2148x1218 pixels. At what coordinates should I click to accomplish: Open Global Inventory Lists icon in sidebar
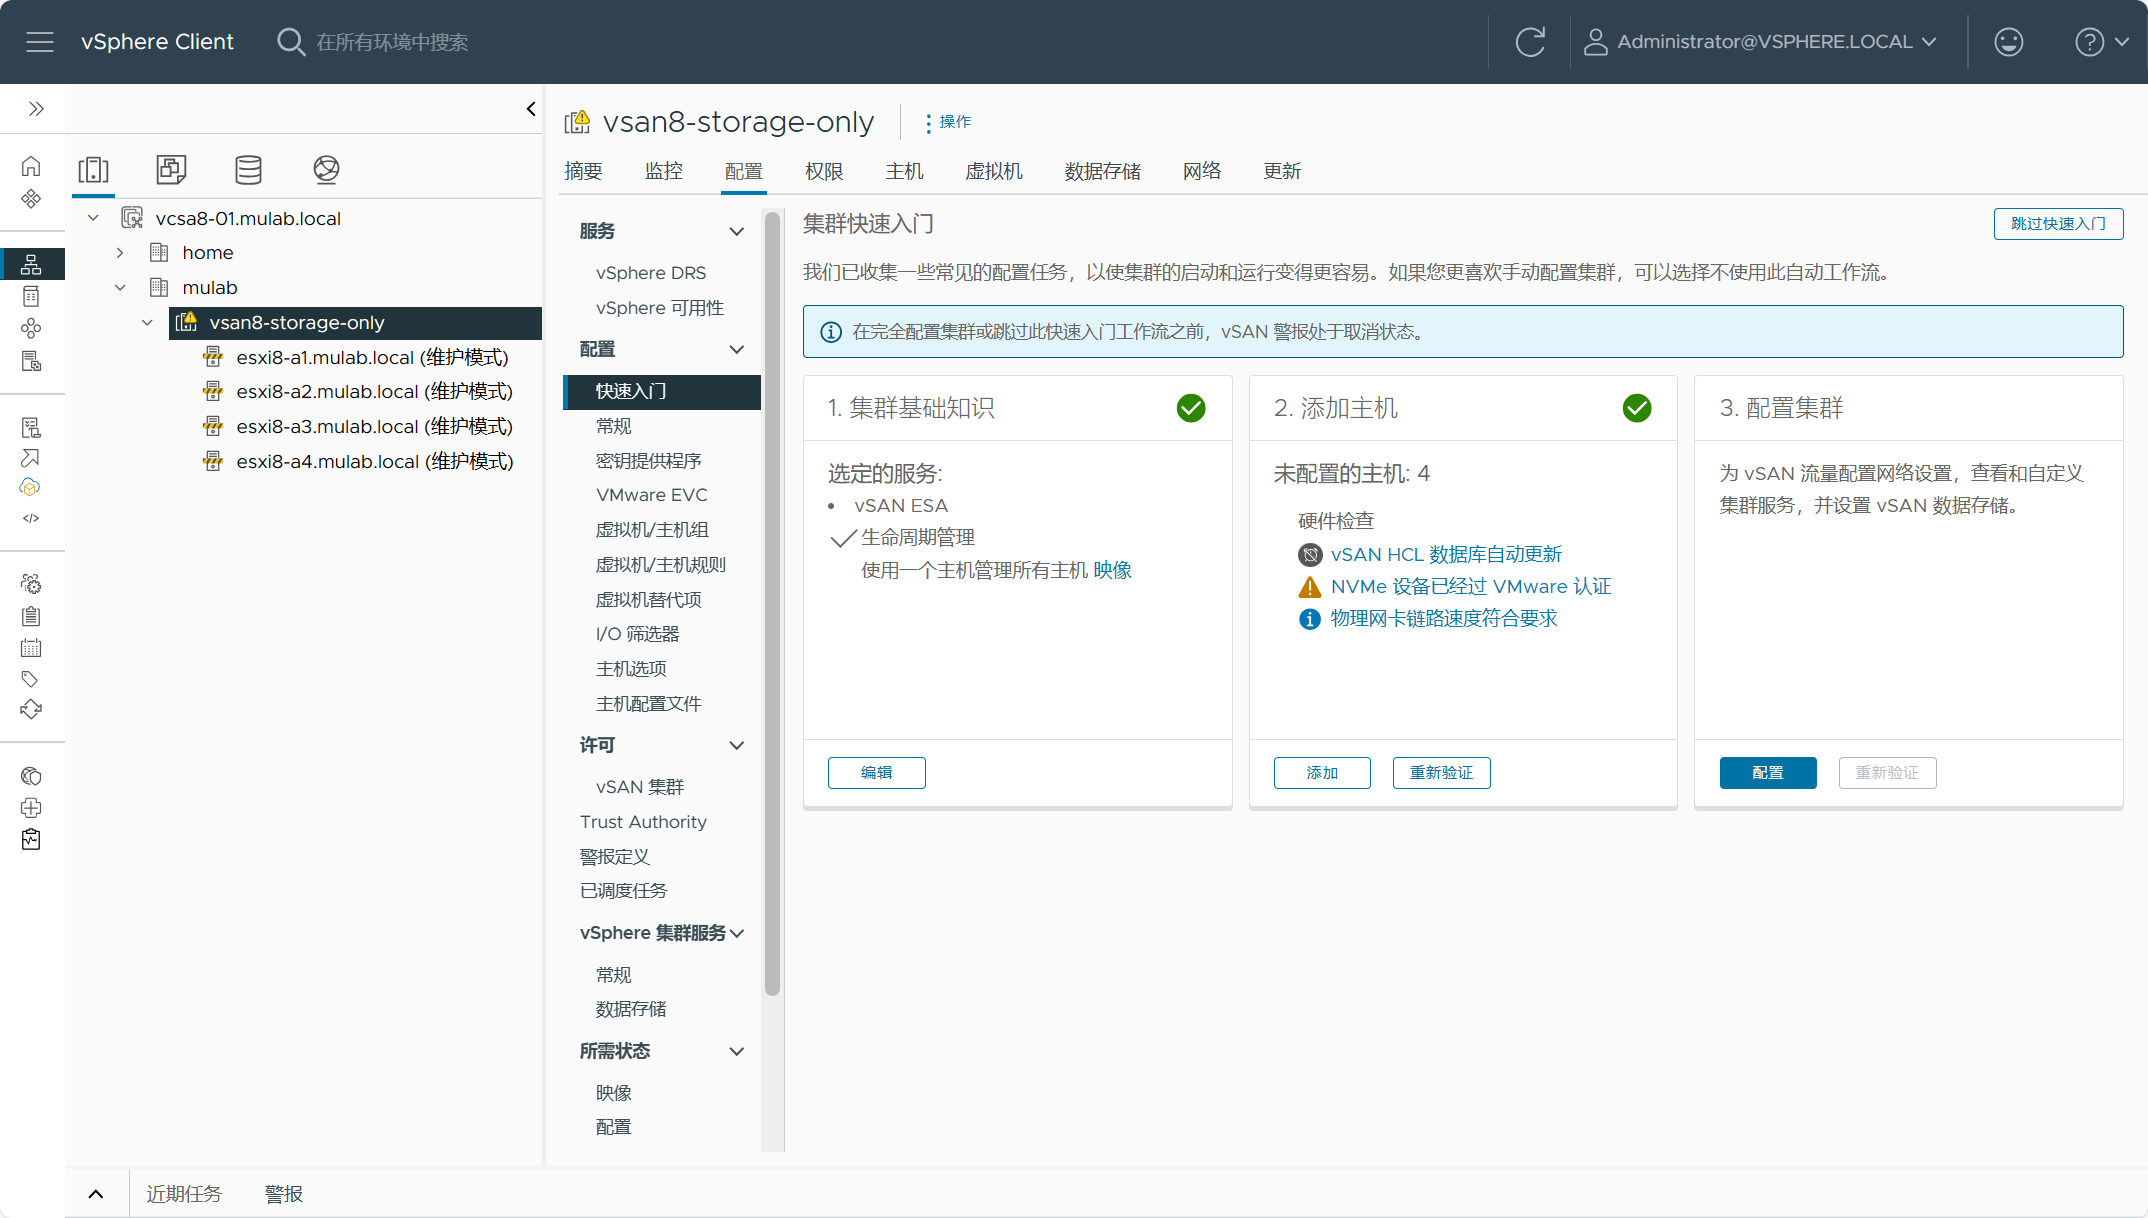point(31,361)
